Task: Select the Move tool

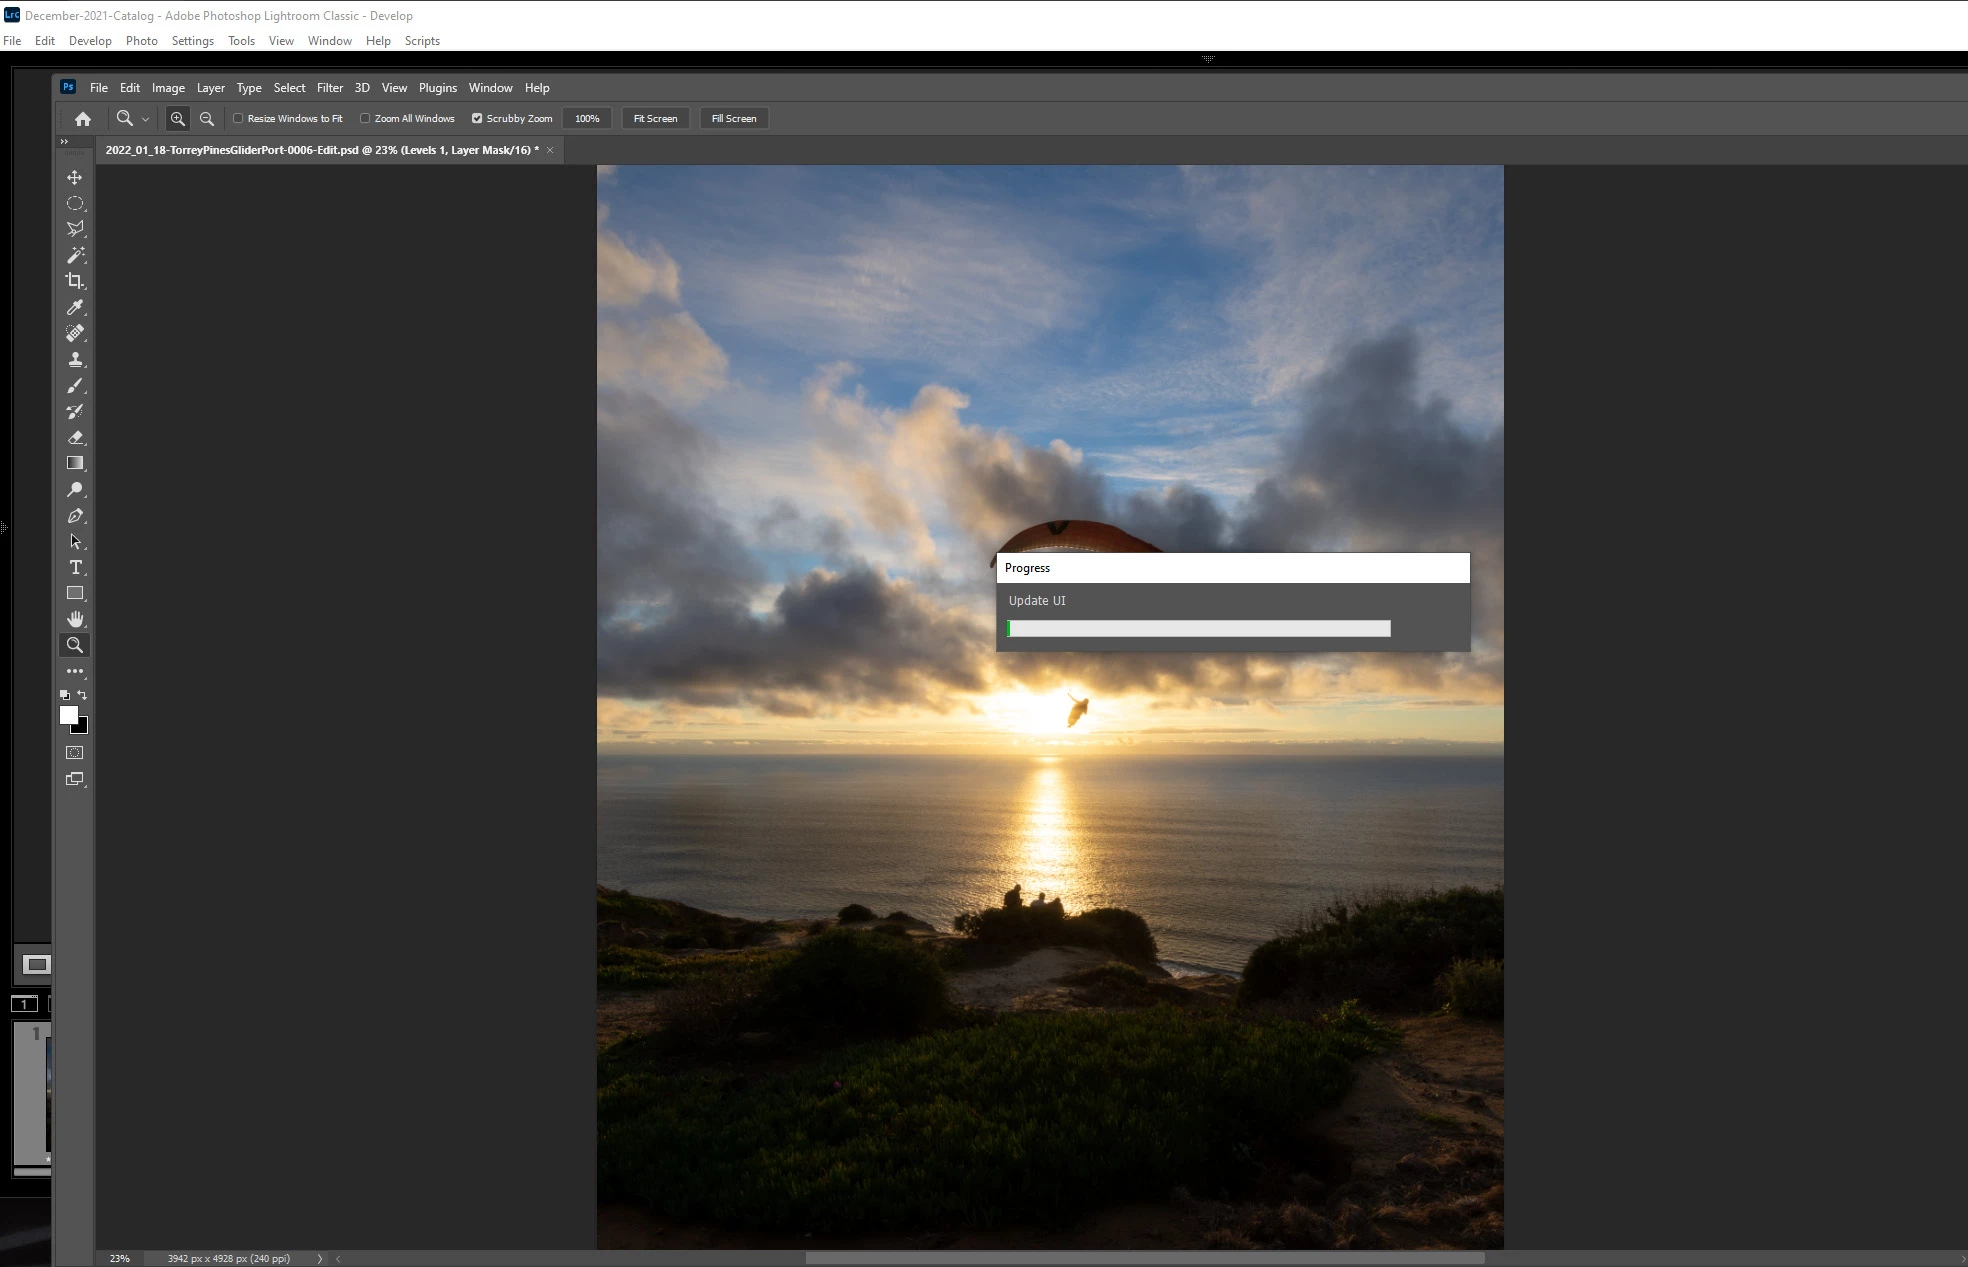Action: [75, 177]
